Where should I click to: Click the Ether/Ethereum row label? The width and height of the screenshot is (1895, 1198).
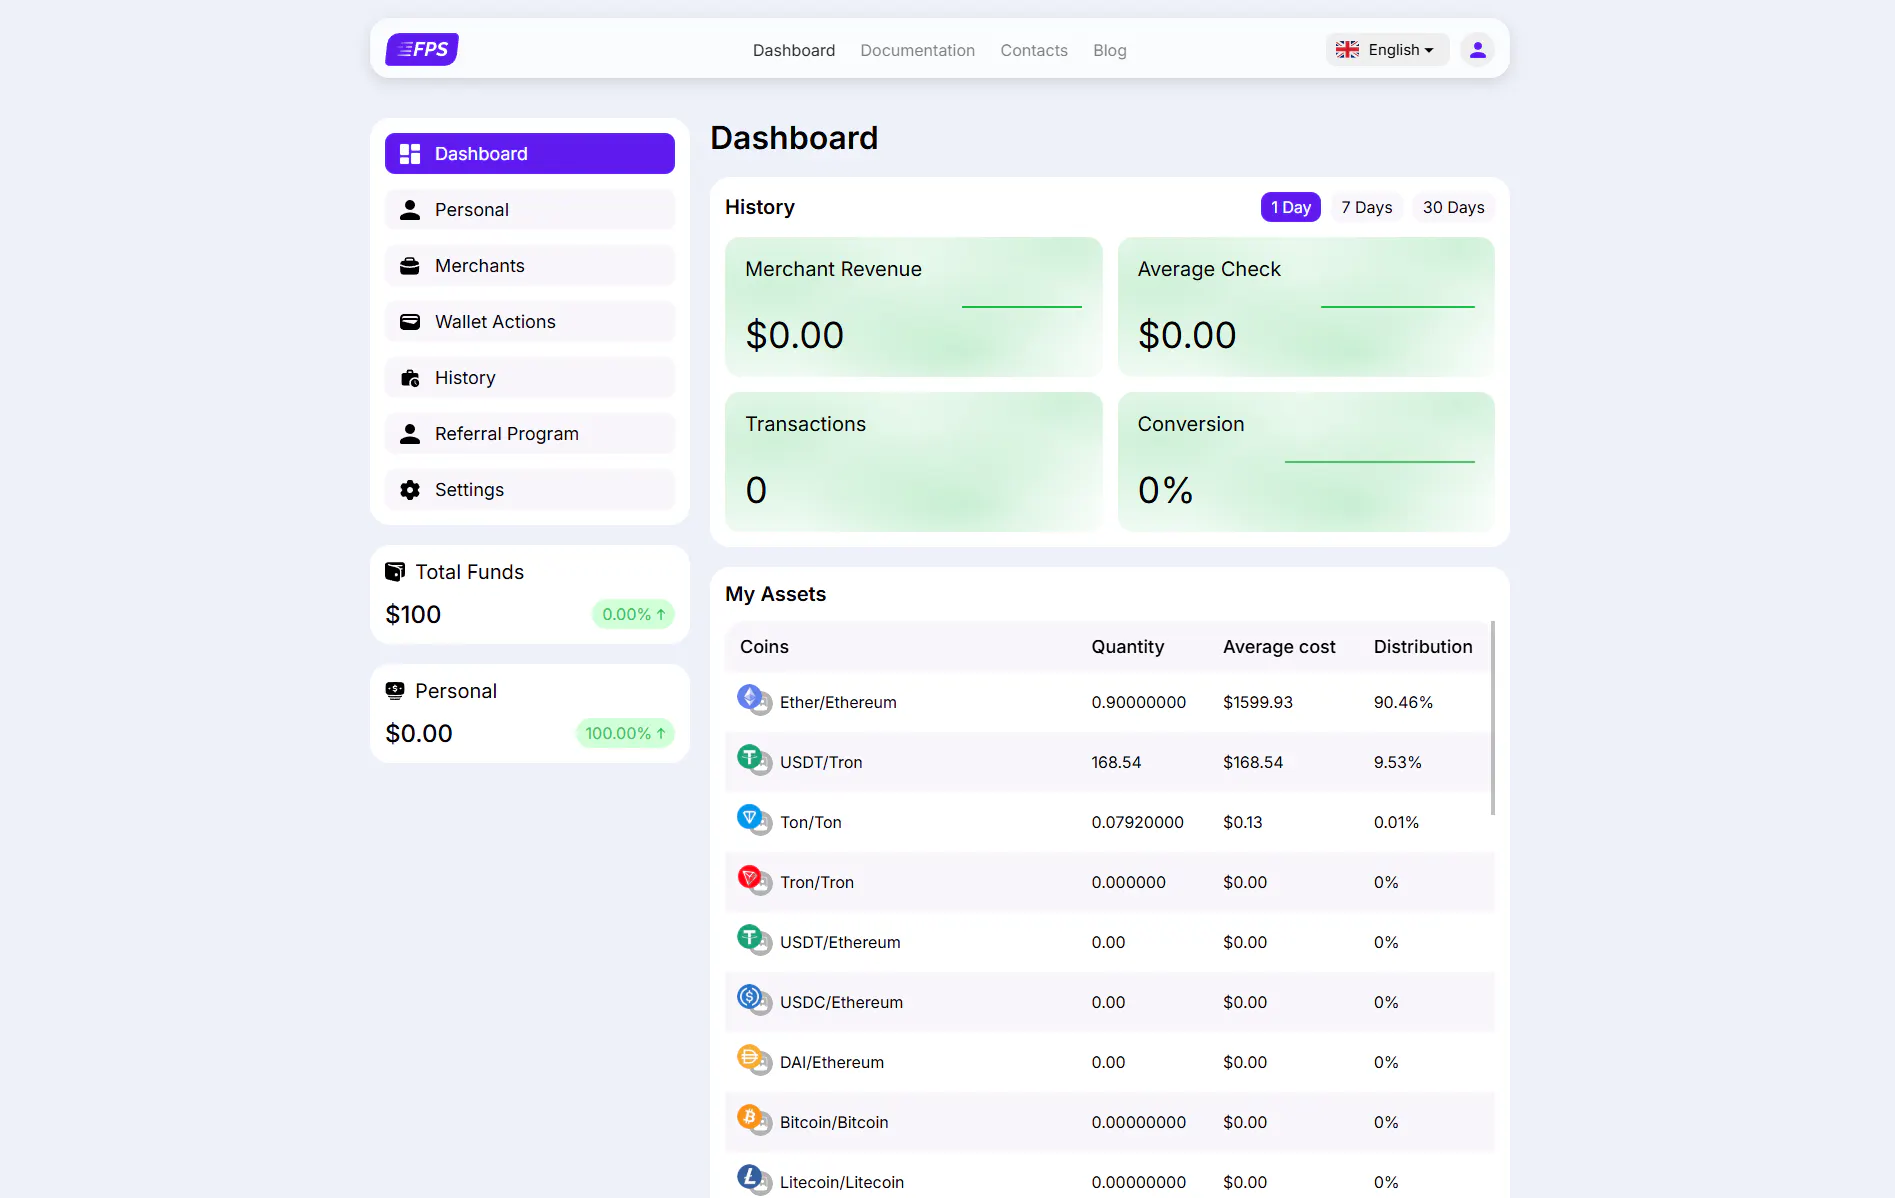tap(838, 702)
